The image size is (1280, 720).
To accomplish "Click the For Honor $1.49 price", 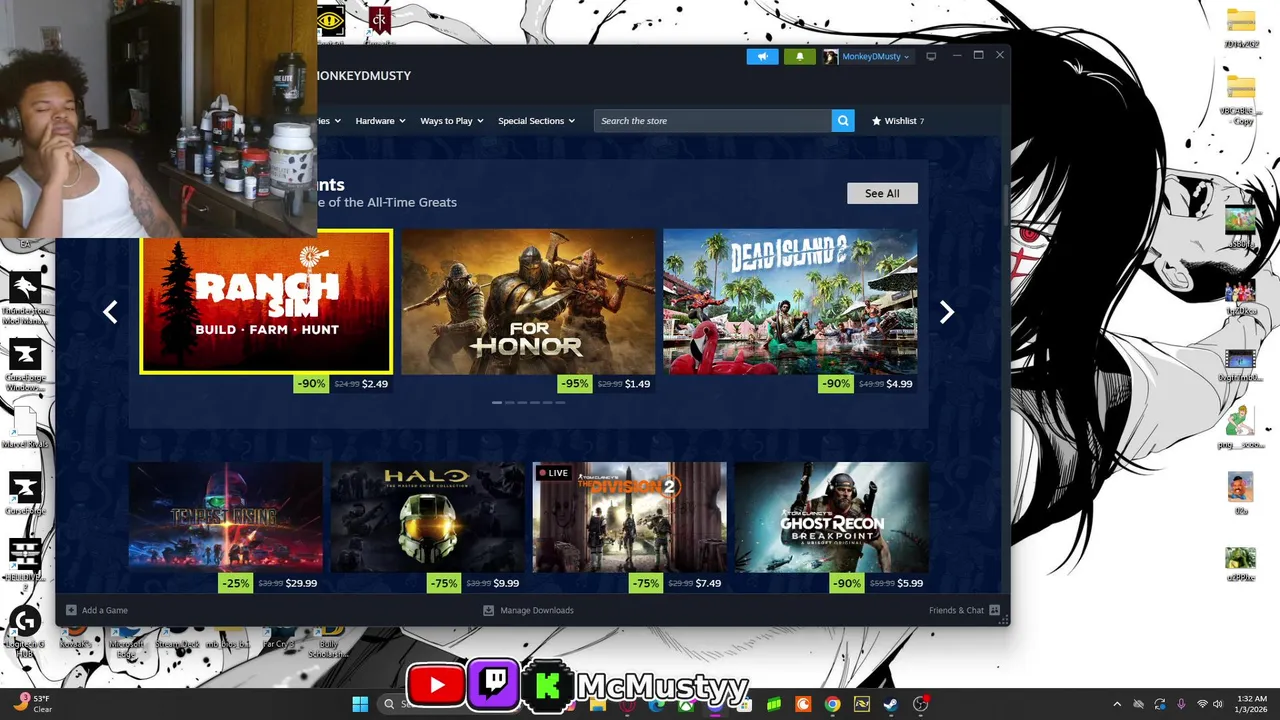I will tap(637, 384).
